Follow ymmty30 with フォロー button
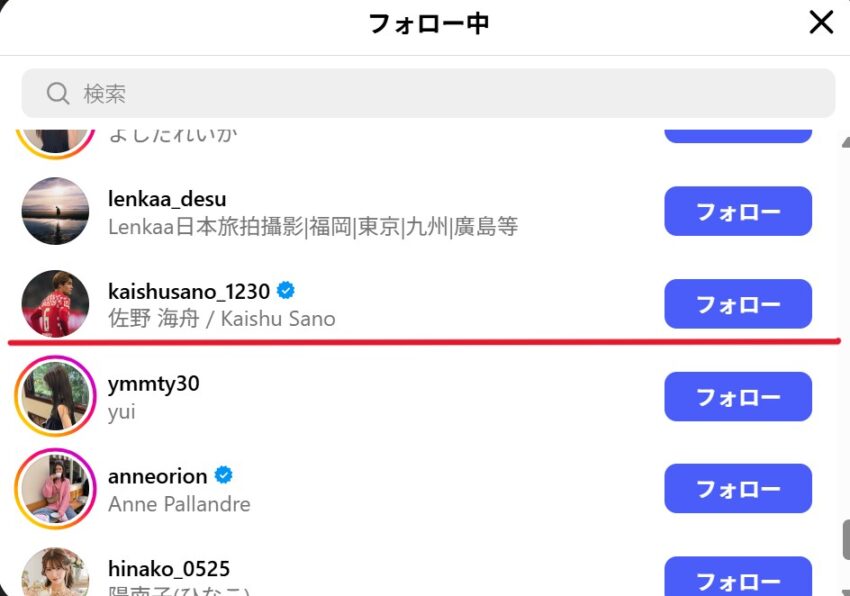850x596 pixels. tap(738, 396)
